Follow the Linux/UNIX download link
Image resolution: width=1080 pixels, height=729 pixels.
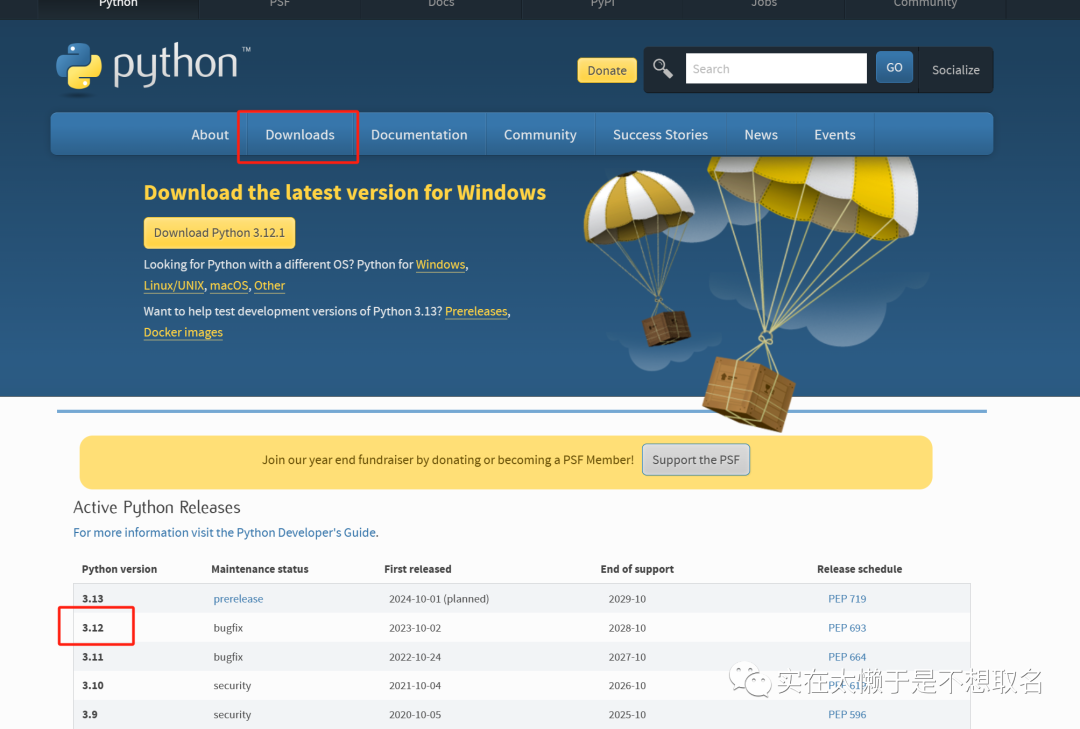174,286
